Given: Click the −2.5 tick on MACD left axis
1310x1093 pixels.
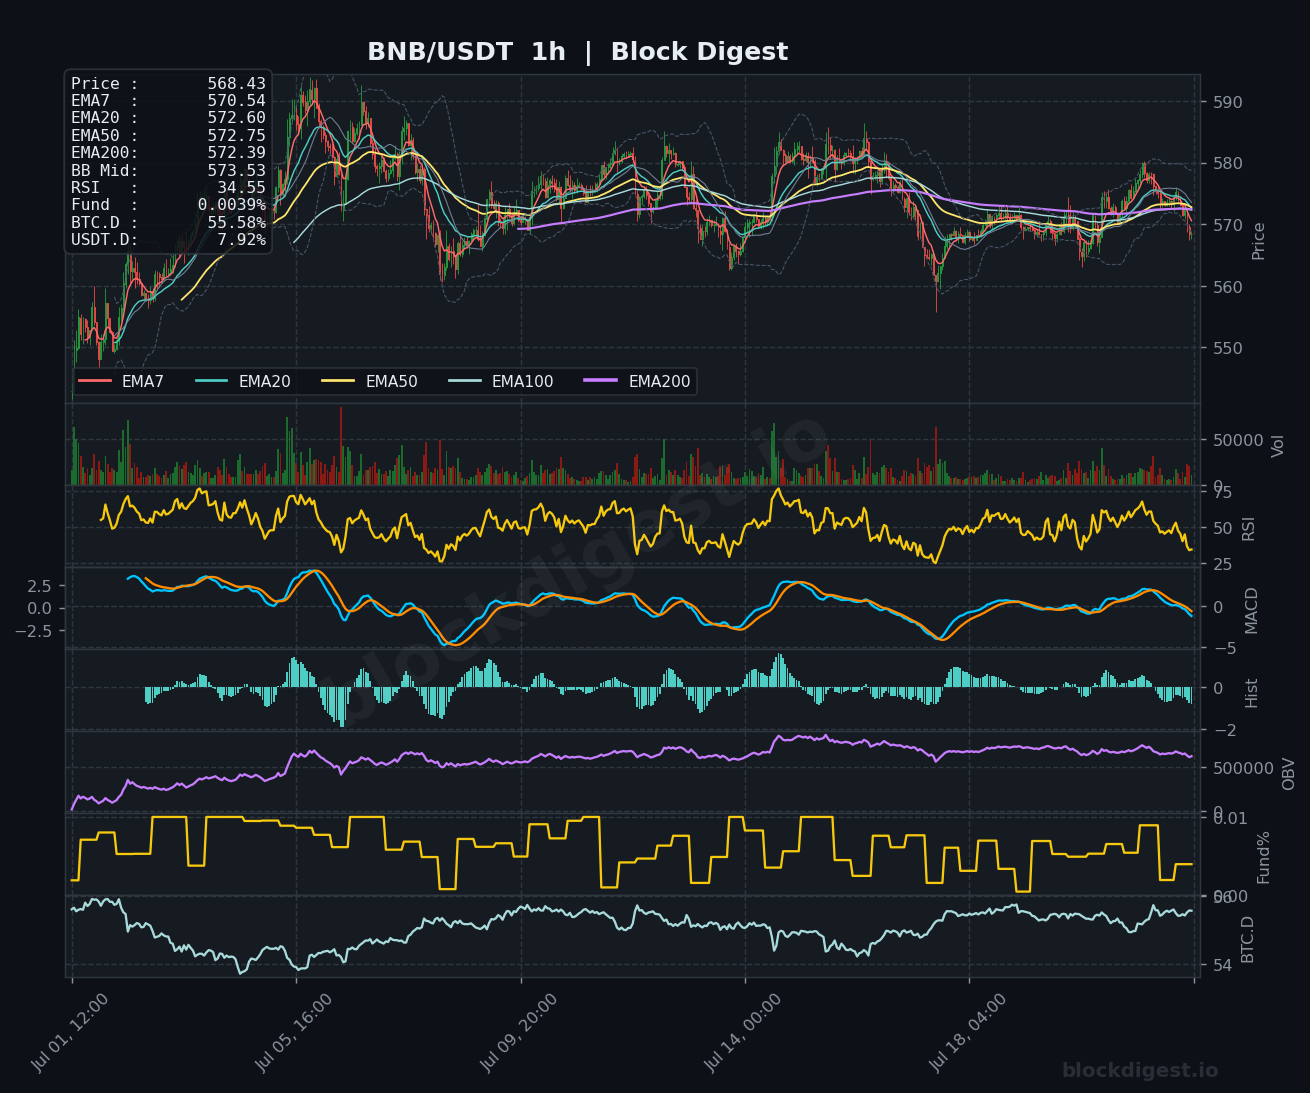Looking at the screenshot, I should [33, 631].
